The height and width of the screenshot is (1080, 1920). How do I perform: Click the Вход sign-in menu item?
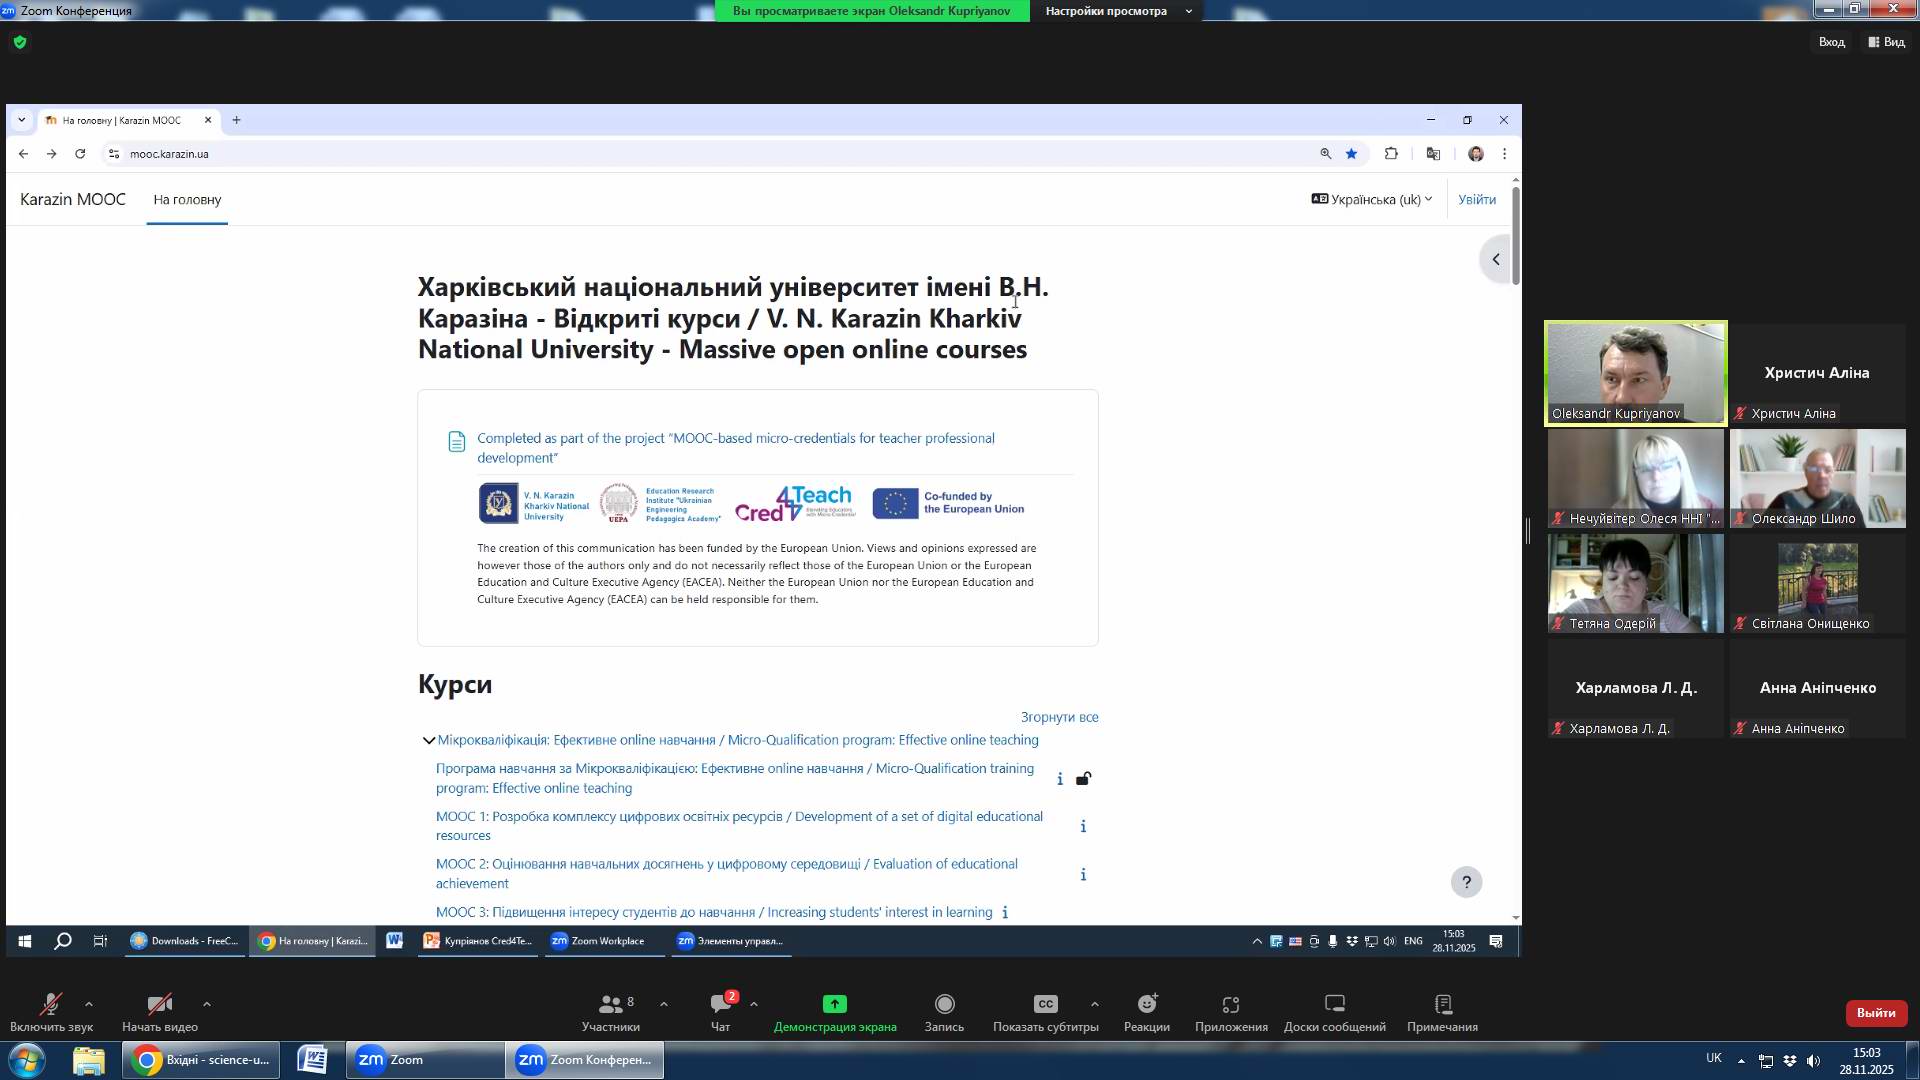(1831, 42)
